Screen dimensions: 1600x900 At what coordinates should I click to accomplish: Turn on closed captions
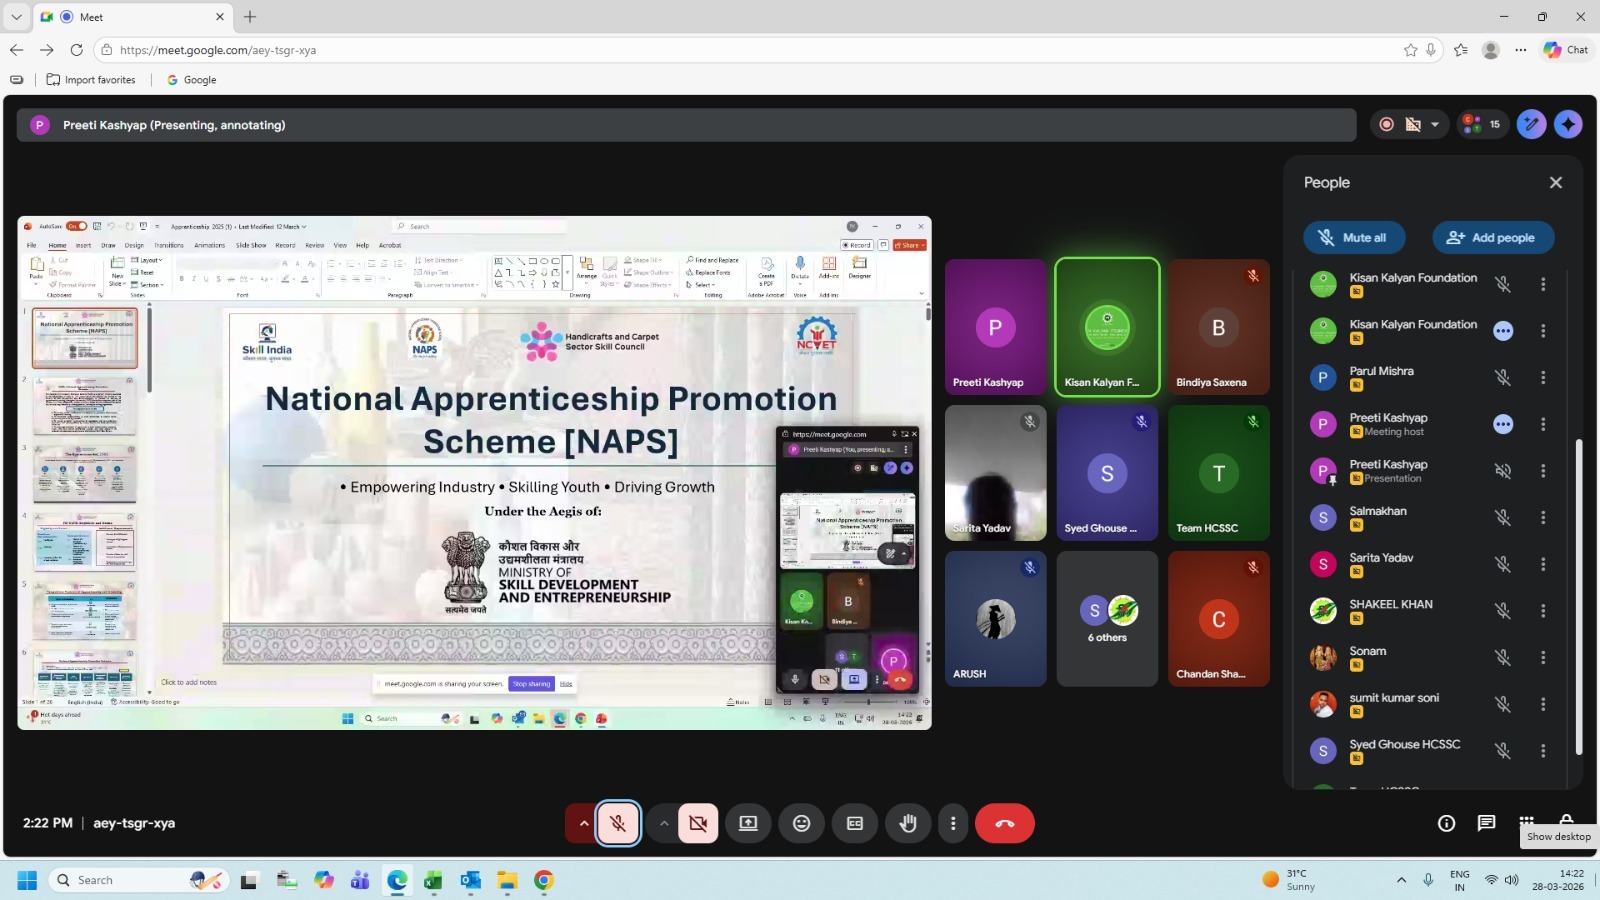(854, 823)
